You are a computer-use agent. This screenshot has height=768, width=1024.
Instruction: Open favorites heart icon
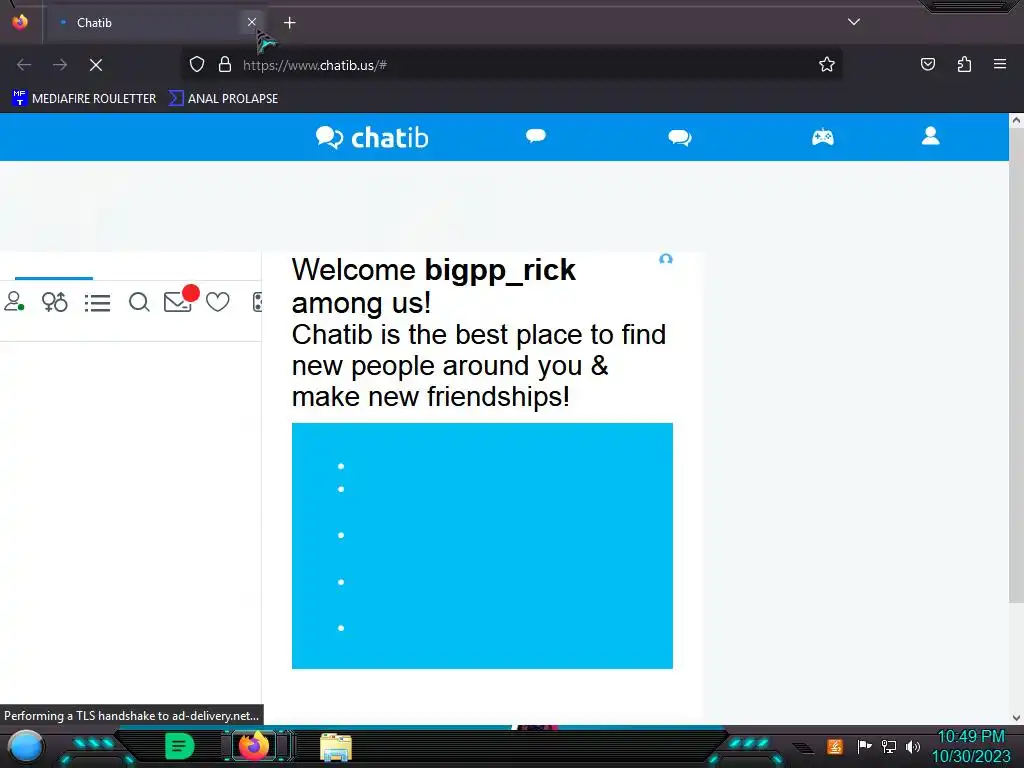[217, 302]
